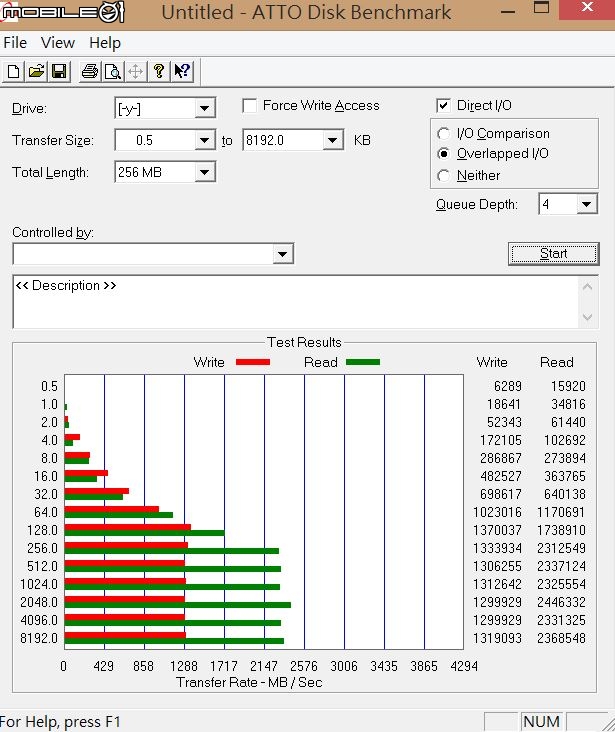615x732 pixels.
Task: Click the Save floppy disk icon
Action: [59, 71]
